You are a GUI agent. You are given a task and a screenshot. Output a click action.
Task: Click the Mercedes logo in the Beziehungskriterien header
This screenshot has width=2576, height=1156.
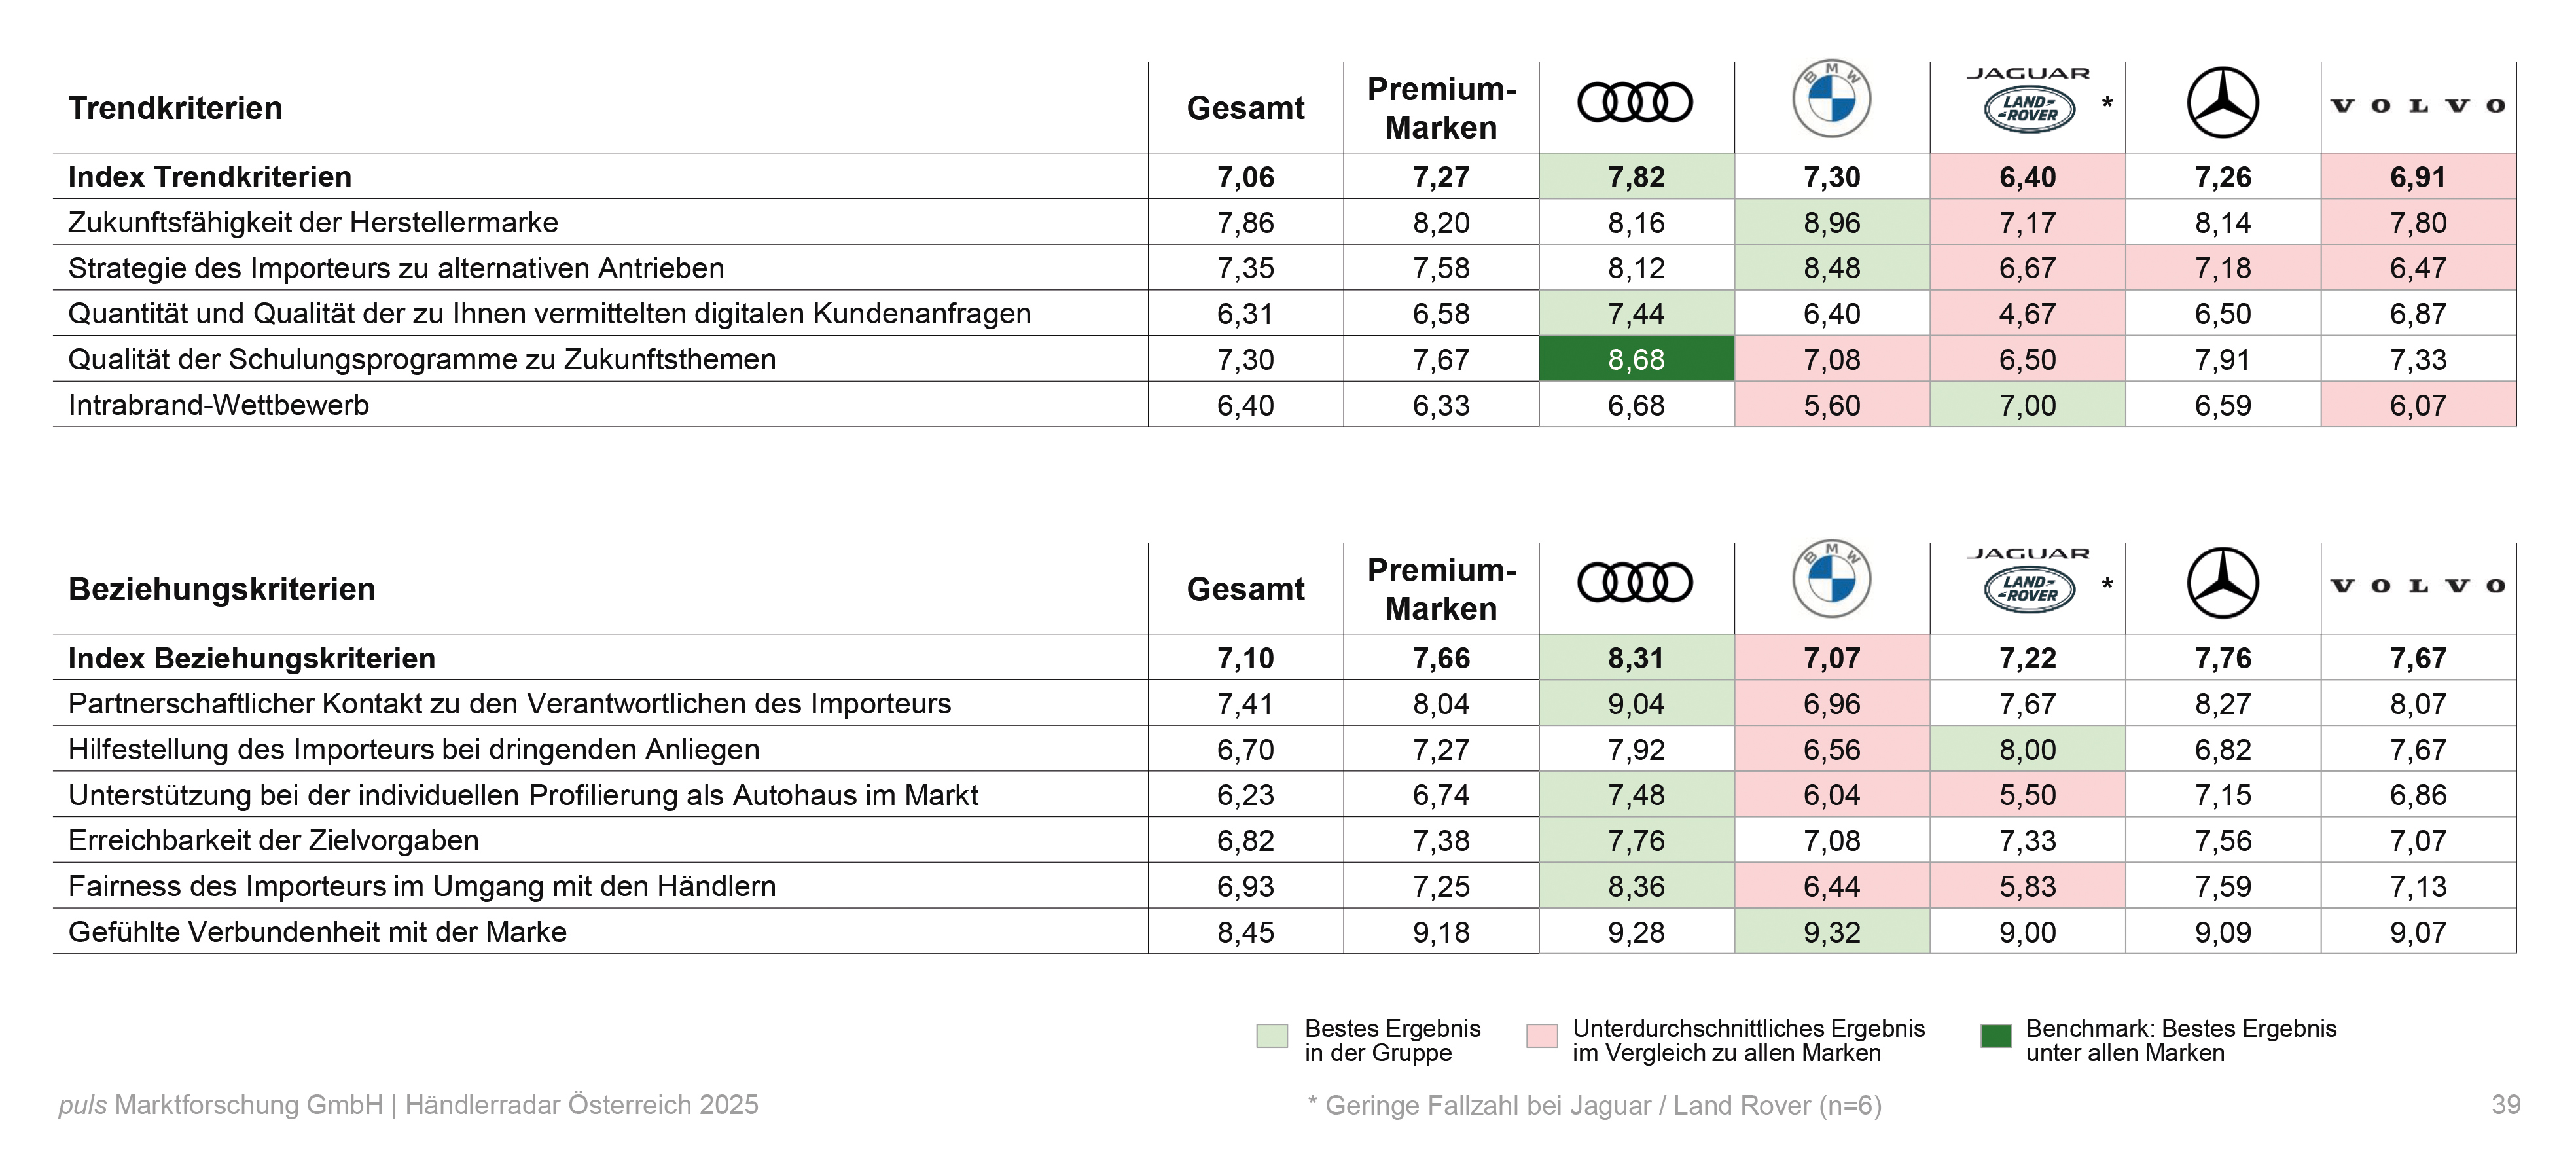point(2222,582)
